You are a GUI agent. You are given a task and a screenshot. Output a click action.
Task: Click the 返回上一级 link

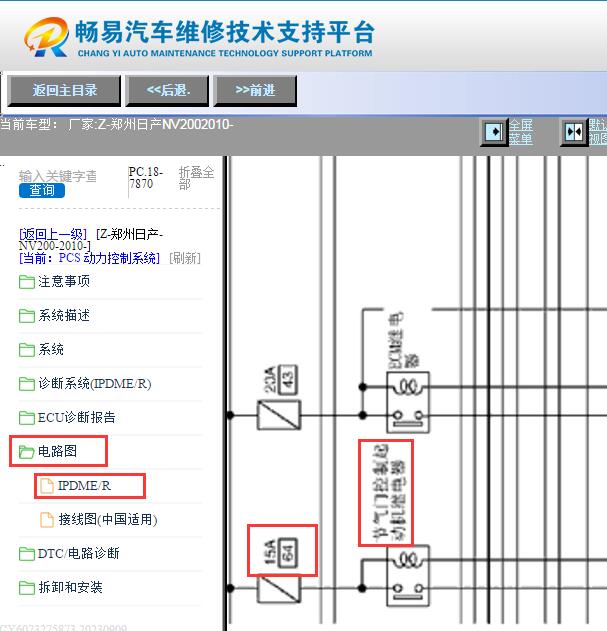(x=53, y=234)
